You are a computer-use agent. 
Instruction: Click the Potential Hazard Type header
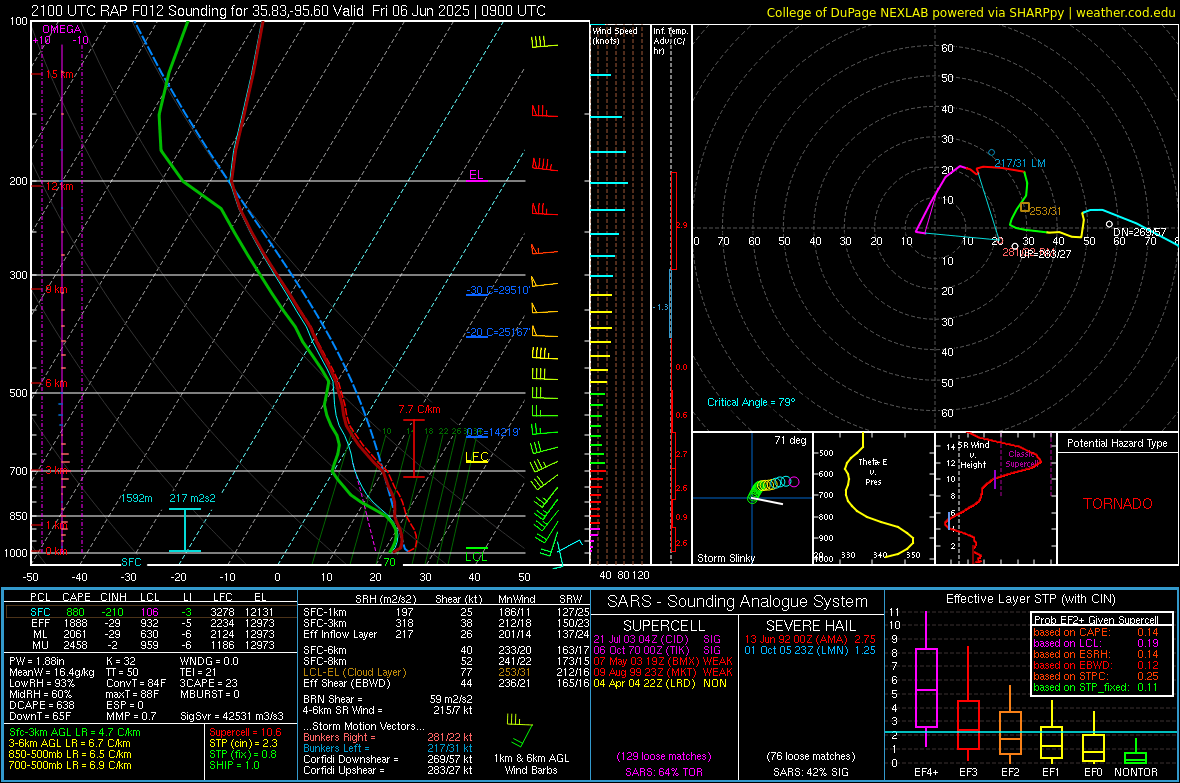[1117, 443]
